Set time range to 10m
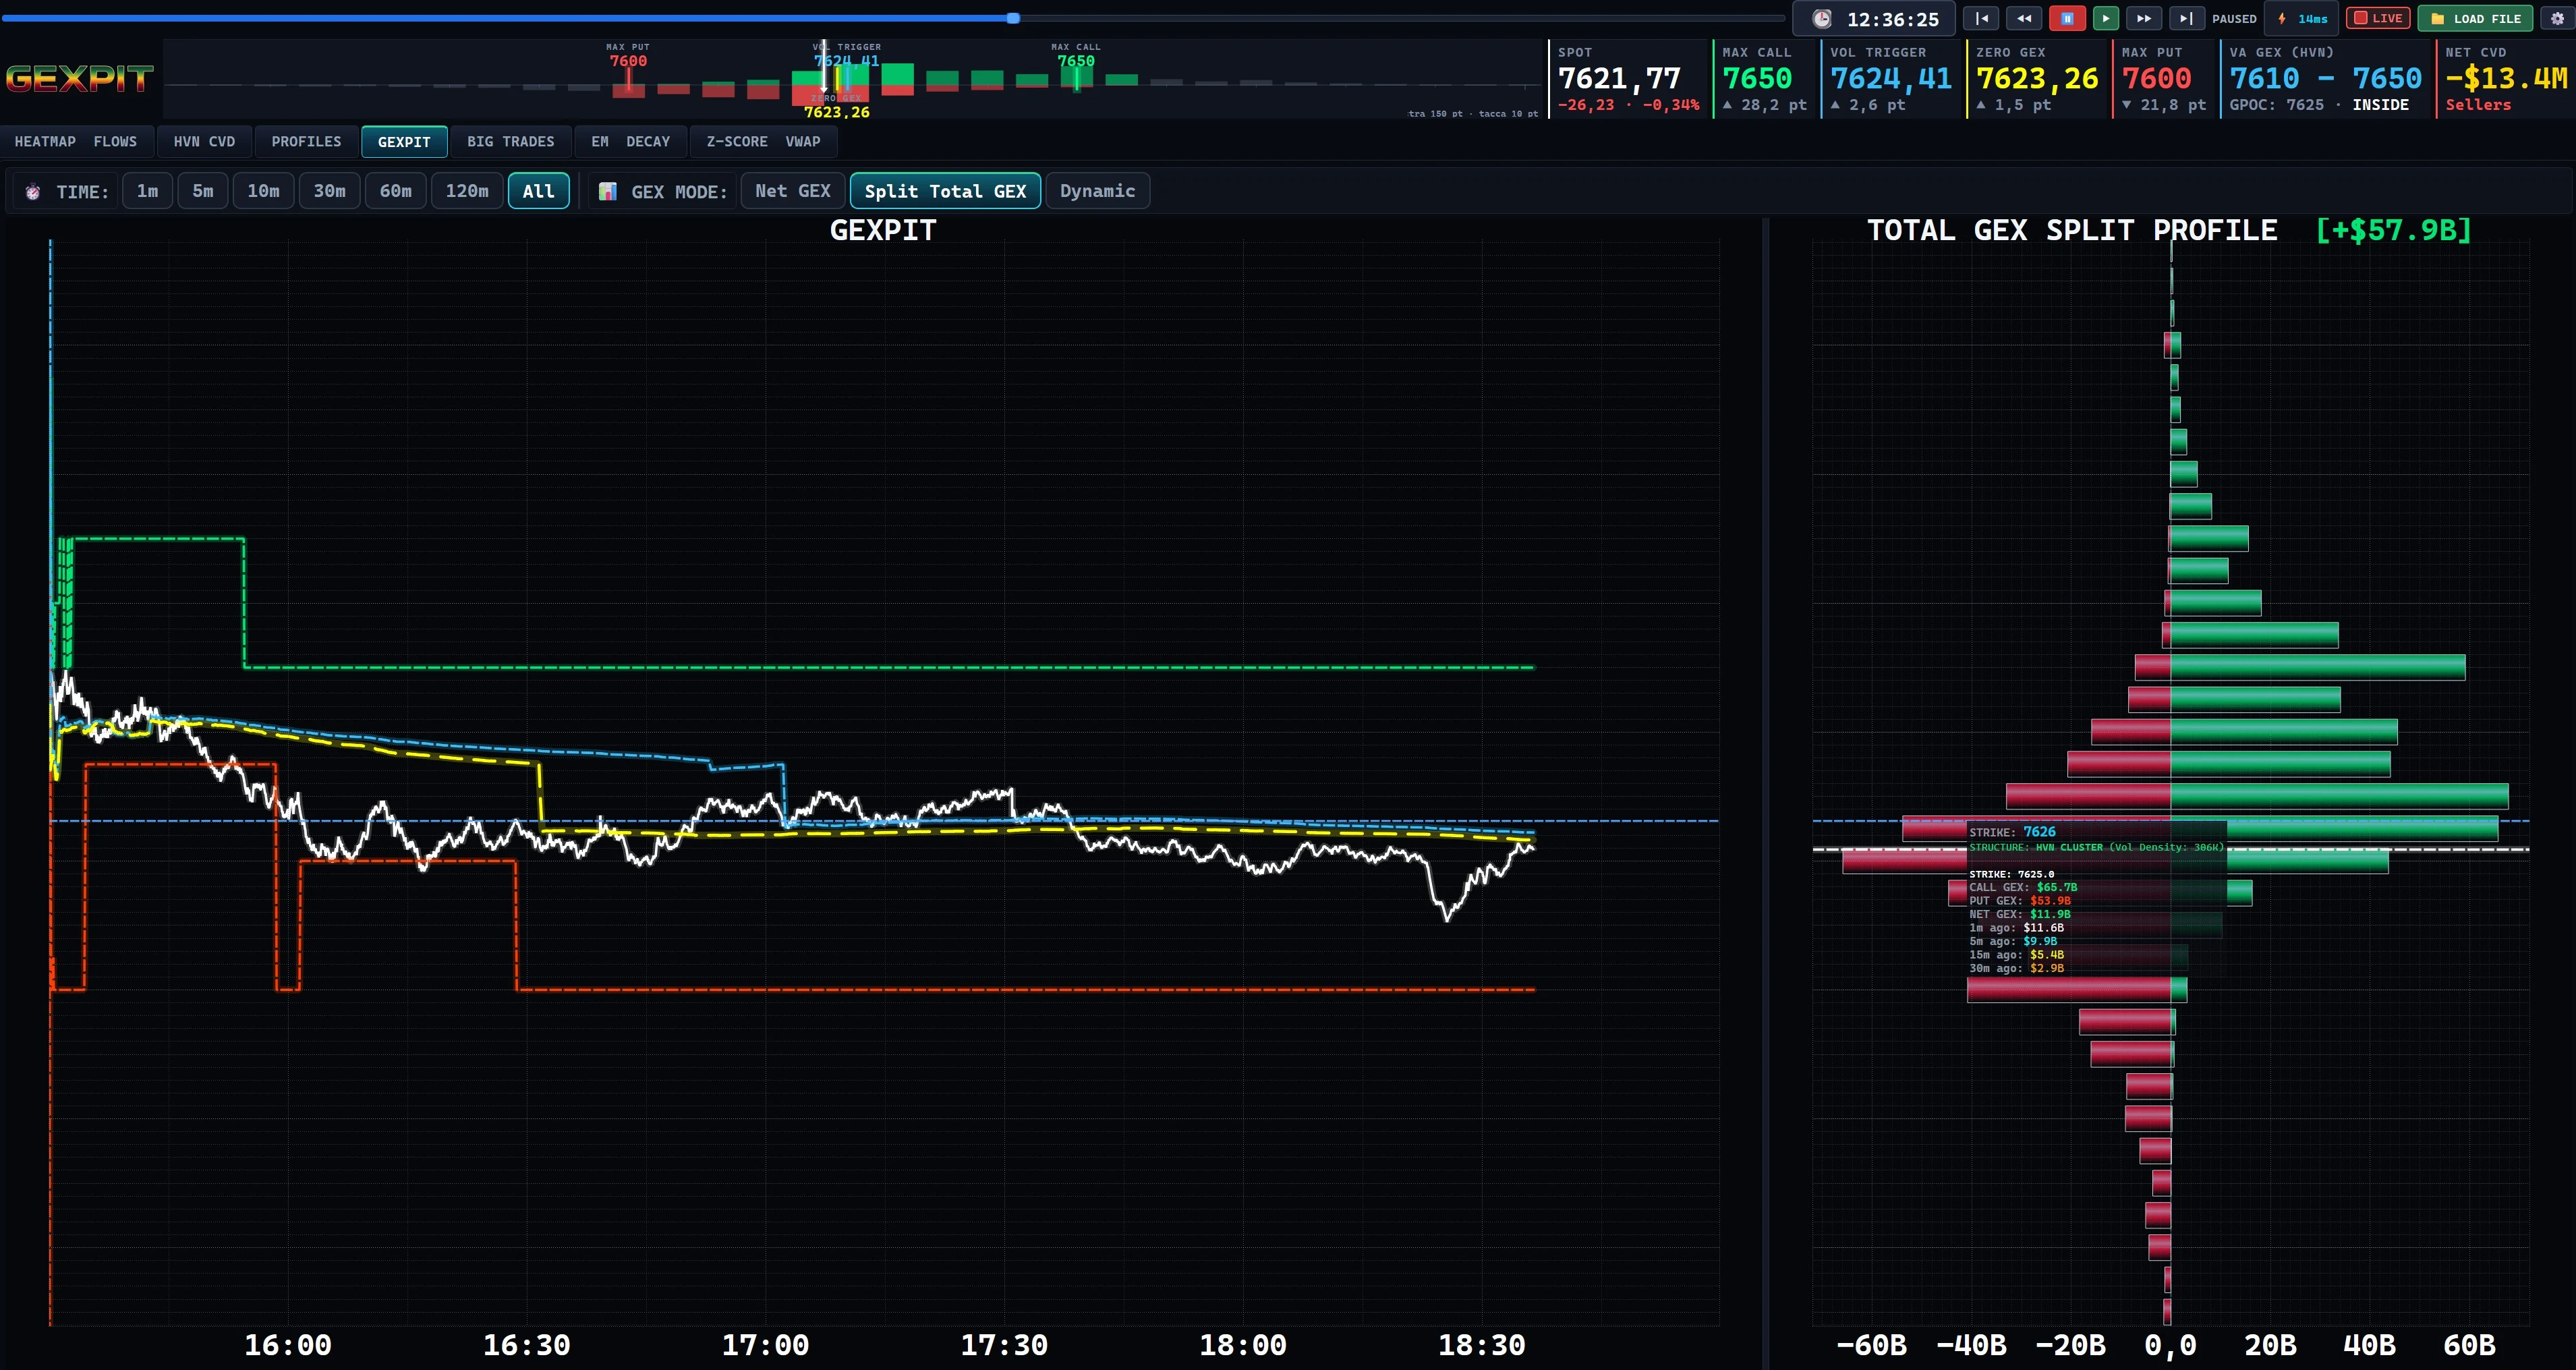 [264, 191]
